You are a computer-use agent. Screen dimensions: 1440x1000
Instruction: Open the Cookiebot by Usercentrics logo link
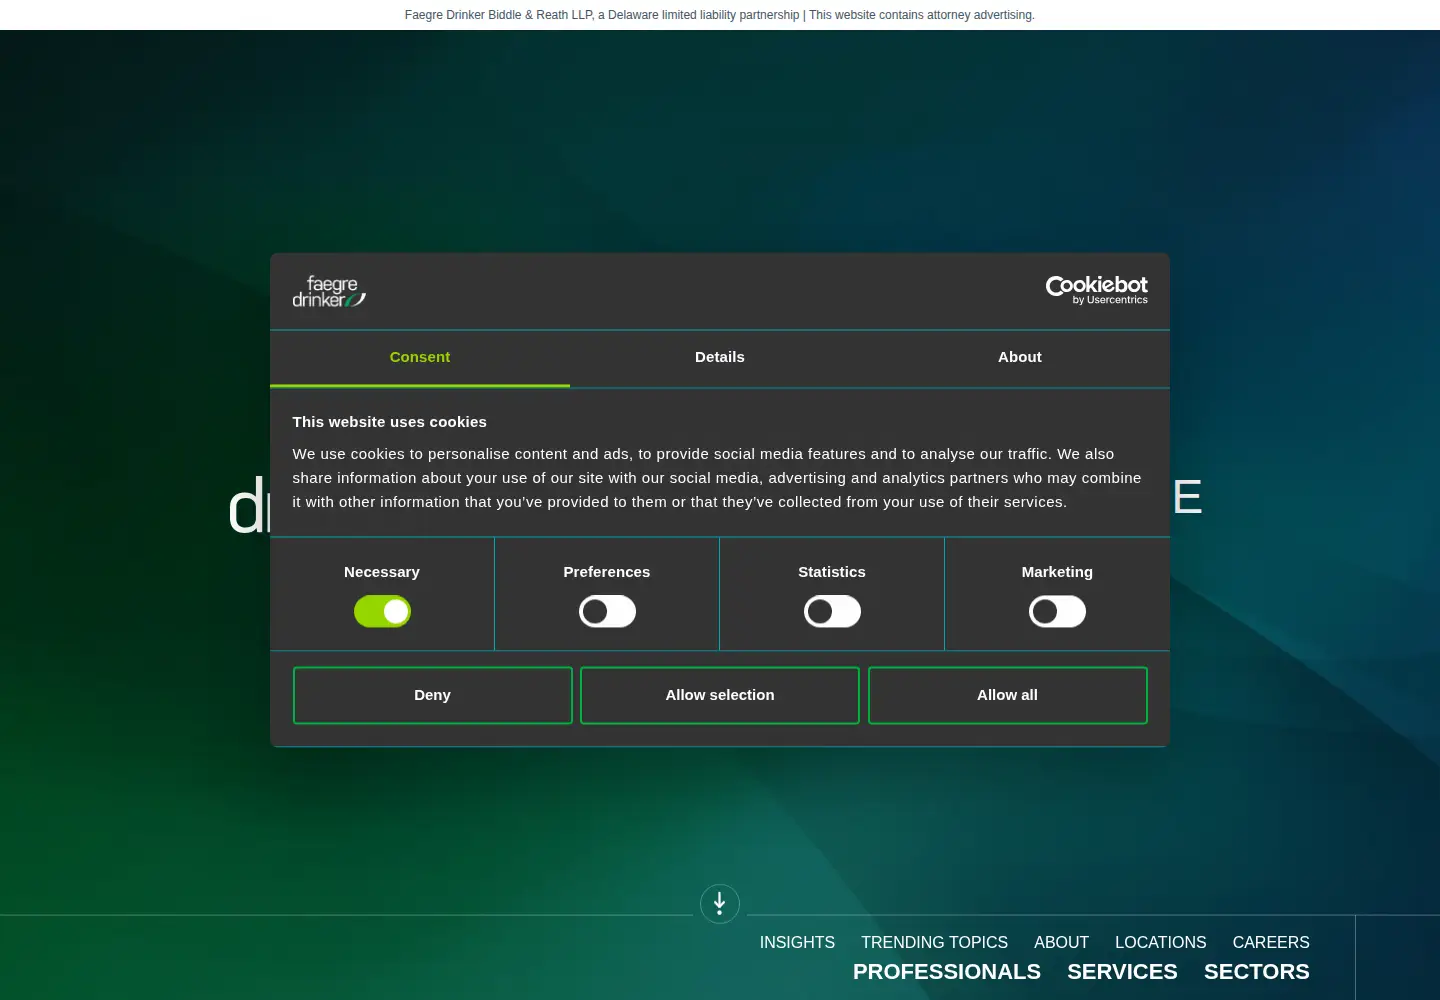(1096, 290)
